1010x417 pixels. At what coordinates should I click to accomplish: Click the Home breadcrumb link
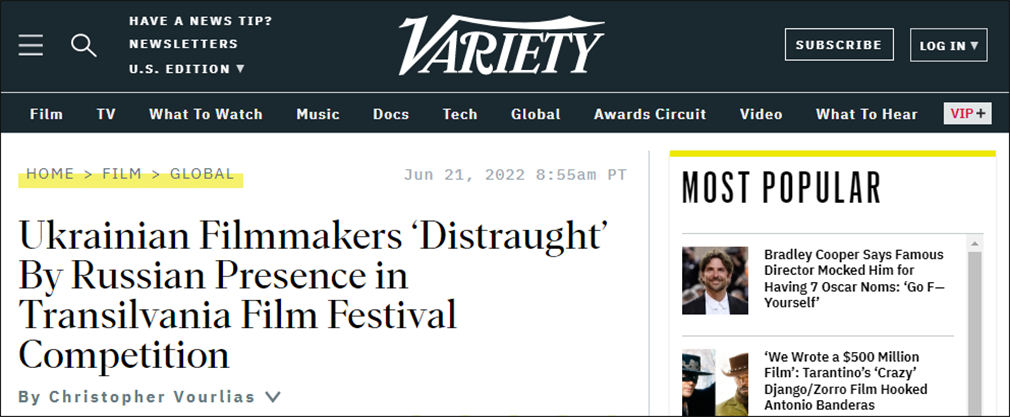click(x=50, y=174)
